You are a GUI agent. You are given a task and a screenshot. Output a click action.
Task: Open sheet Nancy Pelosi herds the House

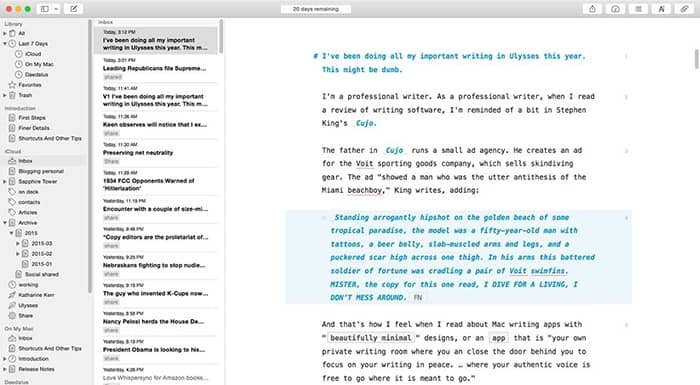coord(156,322)
